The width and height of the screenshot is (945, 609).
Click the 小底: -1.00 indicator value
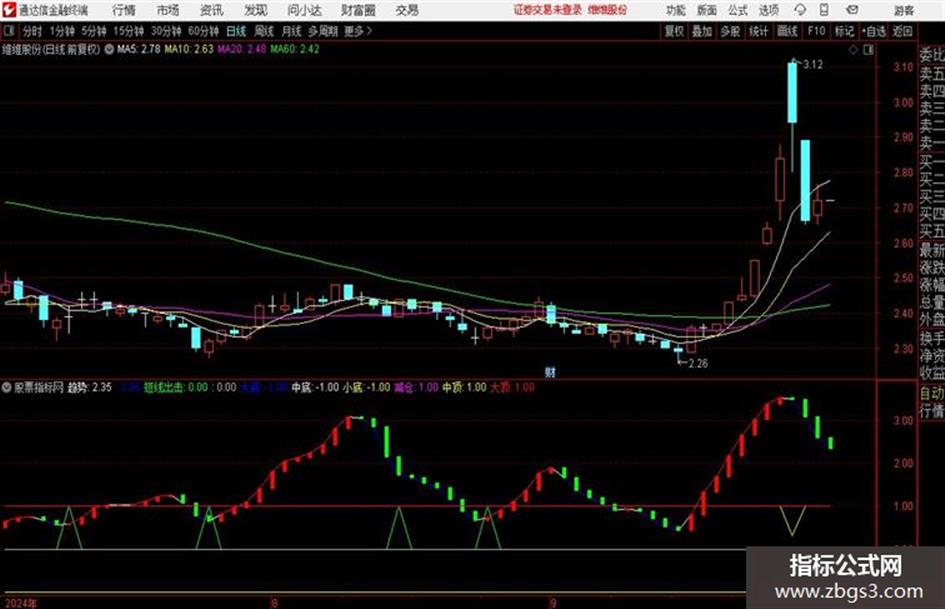coord(366,387)
